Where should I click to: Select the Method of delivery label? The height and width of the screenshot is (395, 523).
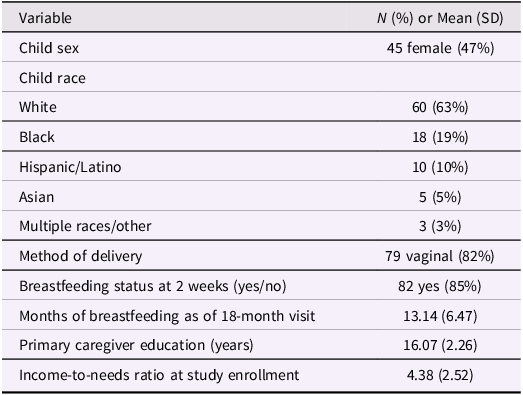click(80, 256)
